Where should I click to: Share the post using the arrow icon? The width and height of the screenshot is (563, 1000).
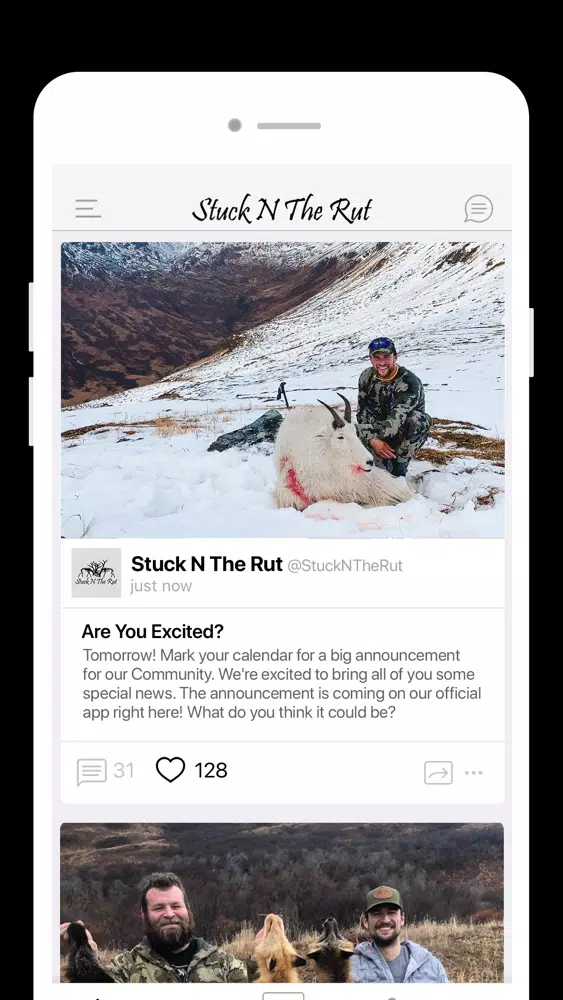(439, 772)
